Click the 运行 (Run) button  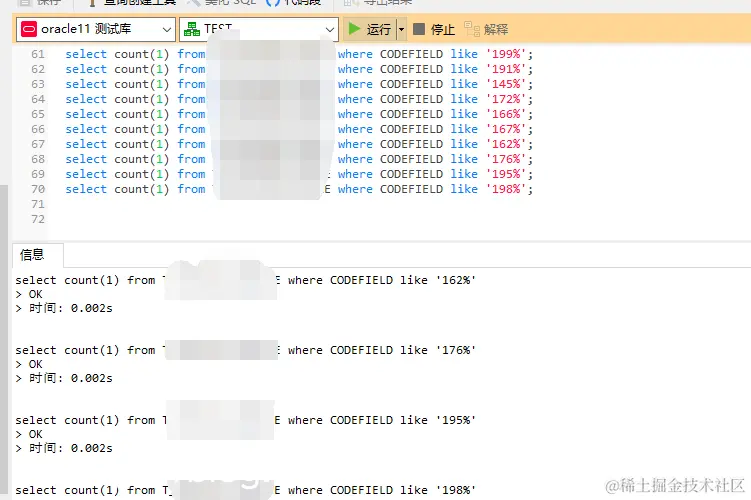[370, 29]
